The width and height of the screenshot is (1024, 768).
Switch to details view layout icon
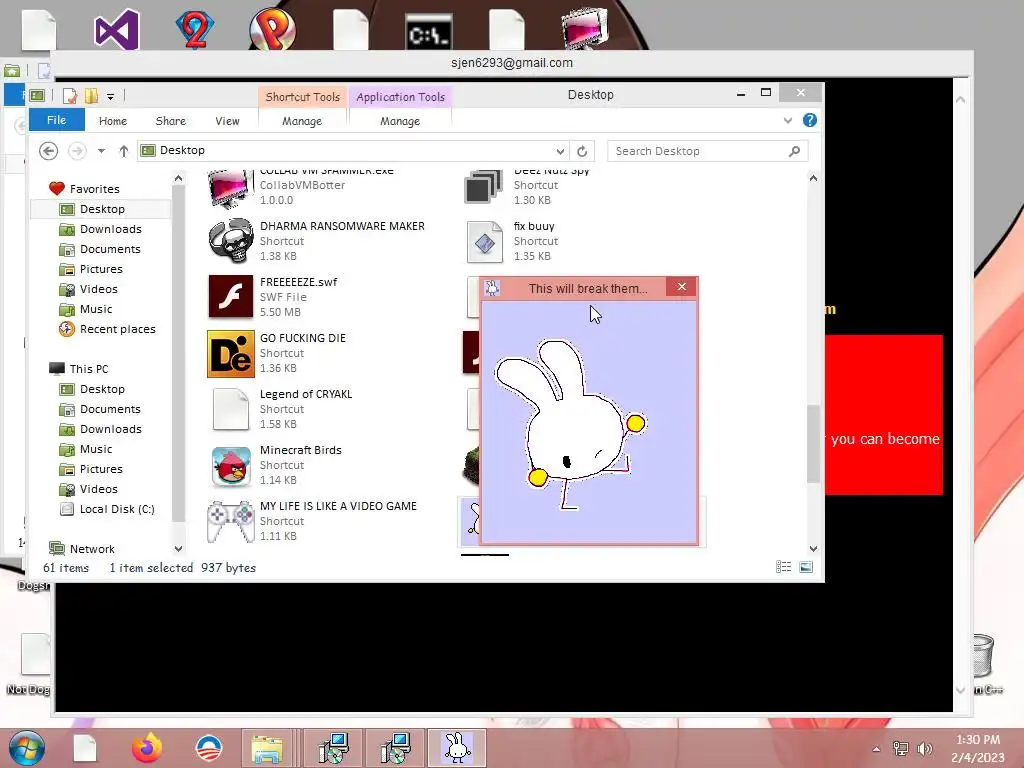[784, 567]
